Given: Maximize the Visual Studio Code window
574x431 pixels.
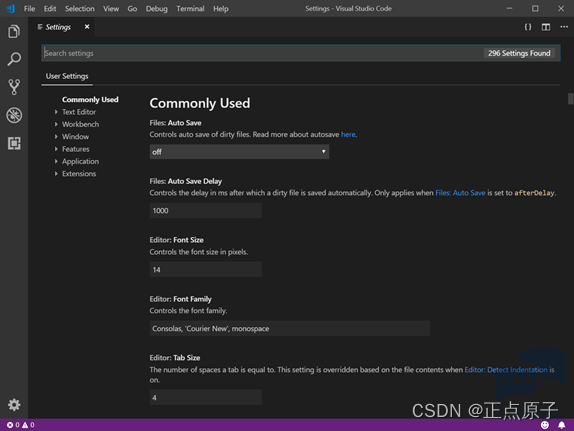Looking at the screenshot, I should (535, 8).
